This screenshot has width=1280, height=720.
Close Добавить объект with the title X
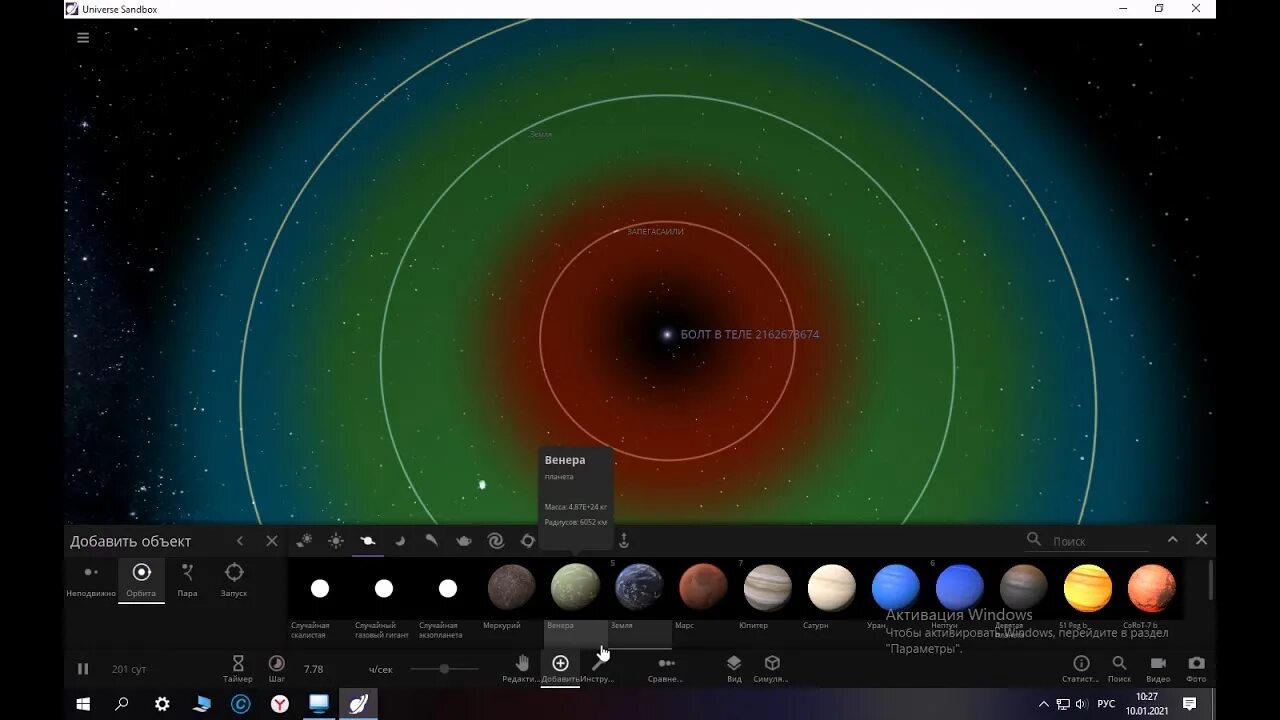coord(271,541)
